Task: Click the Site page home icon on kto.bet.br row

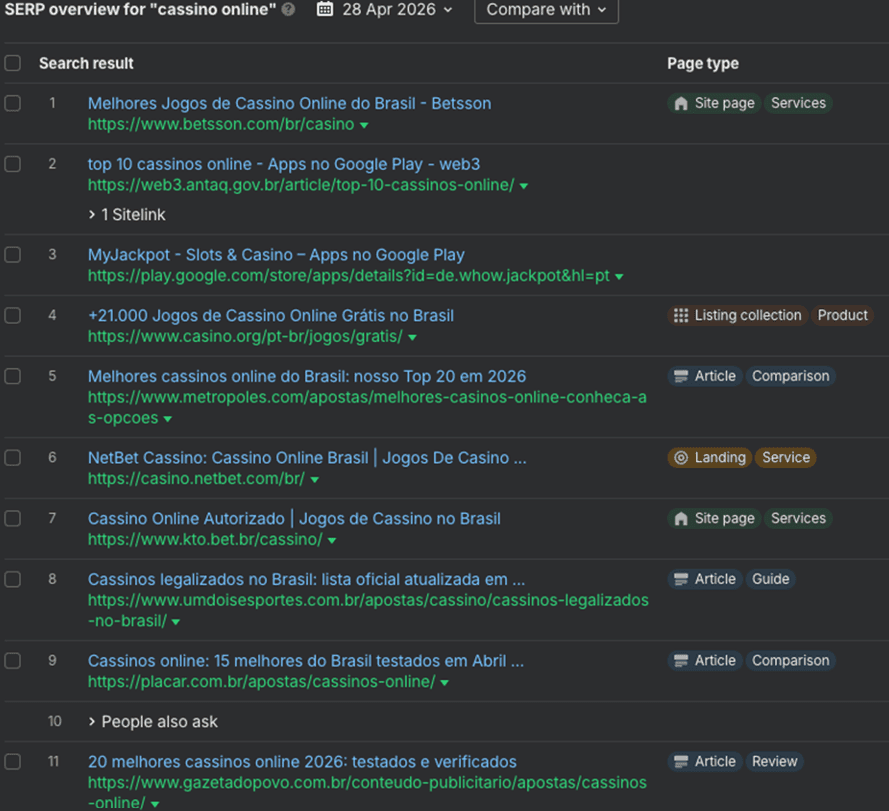Action: pyautogui.click(x=681, y=518)
